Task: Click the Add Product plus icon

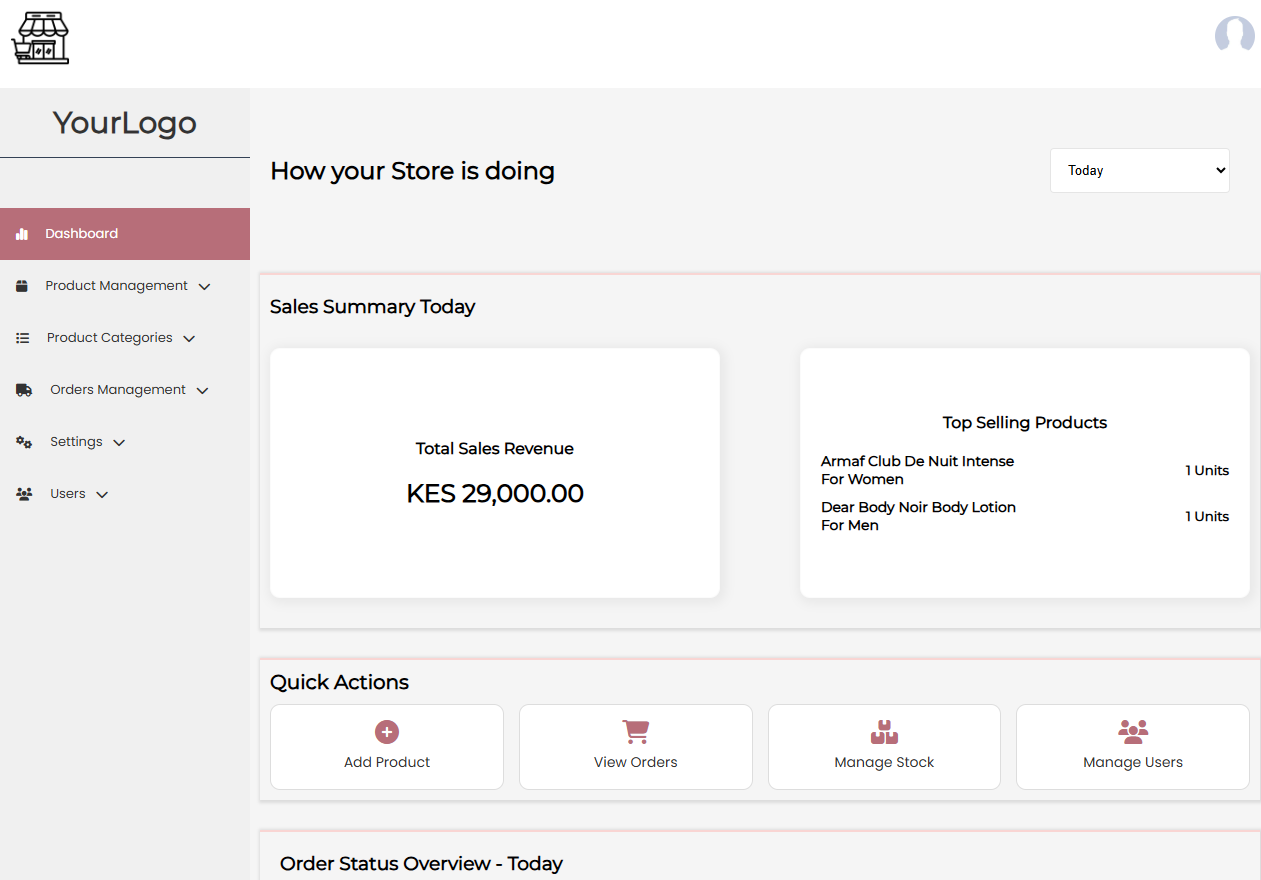Action: pos(386,731)
